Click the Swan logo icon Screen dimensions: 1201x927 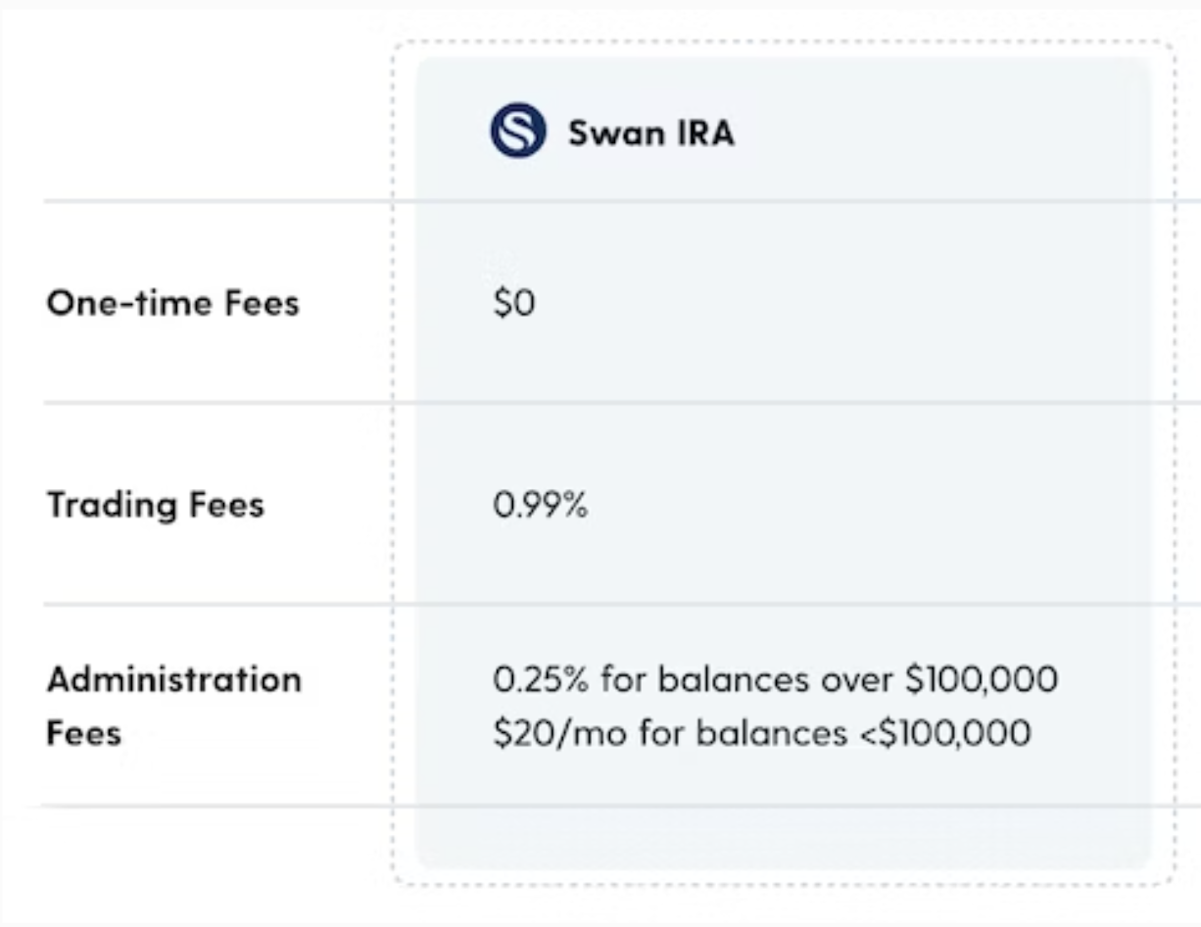(x=518, y=131)
